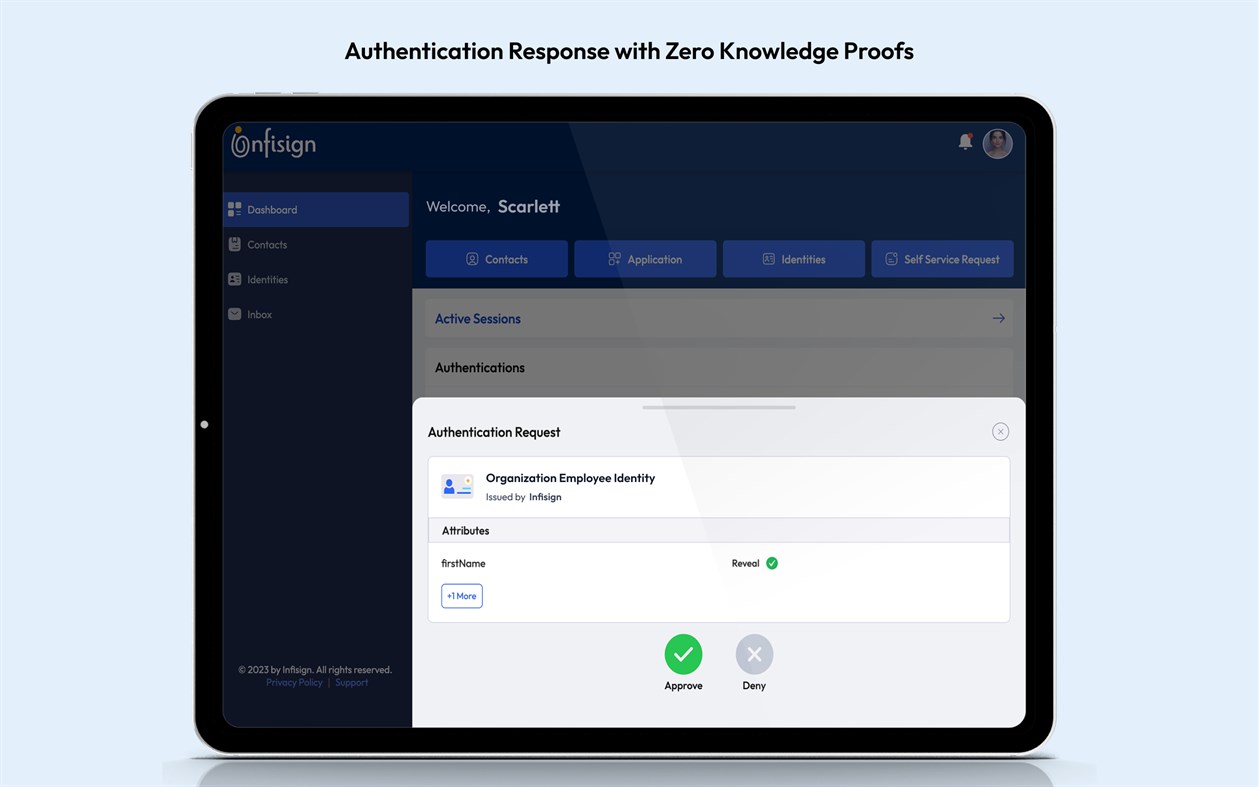
Task: Select the Dashboard sidebar icon
Action: pos(233,209)
